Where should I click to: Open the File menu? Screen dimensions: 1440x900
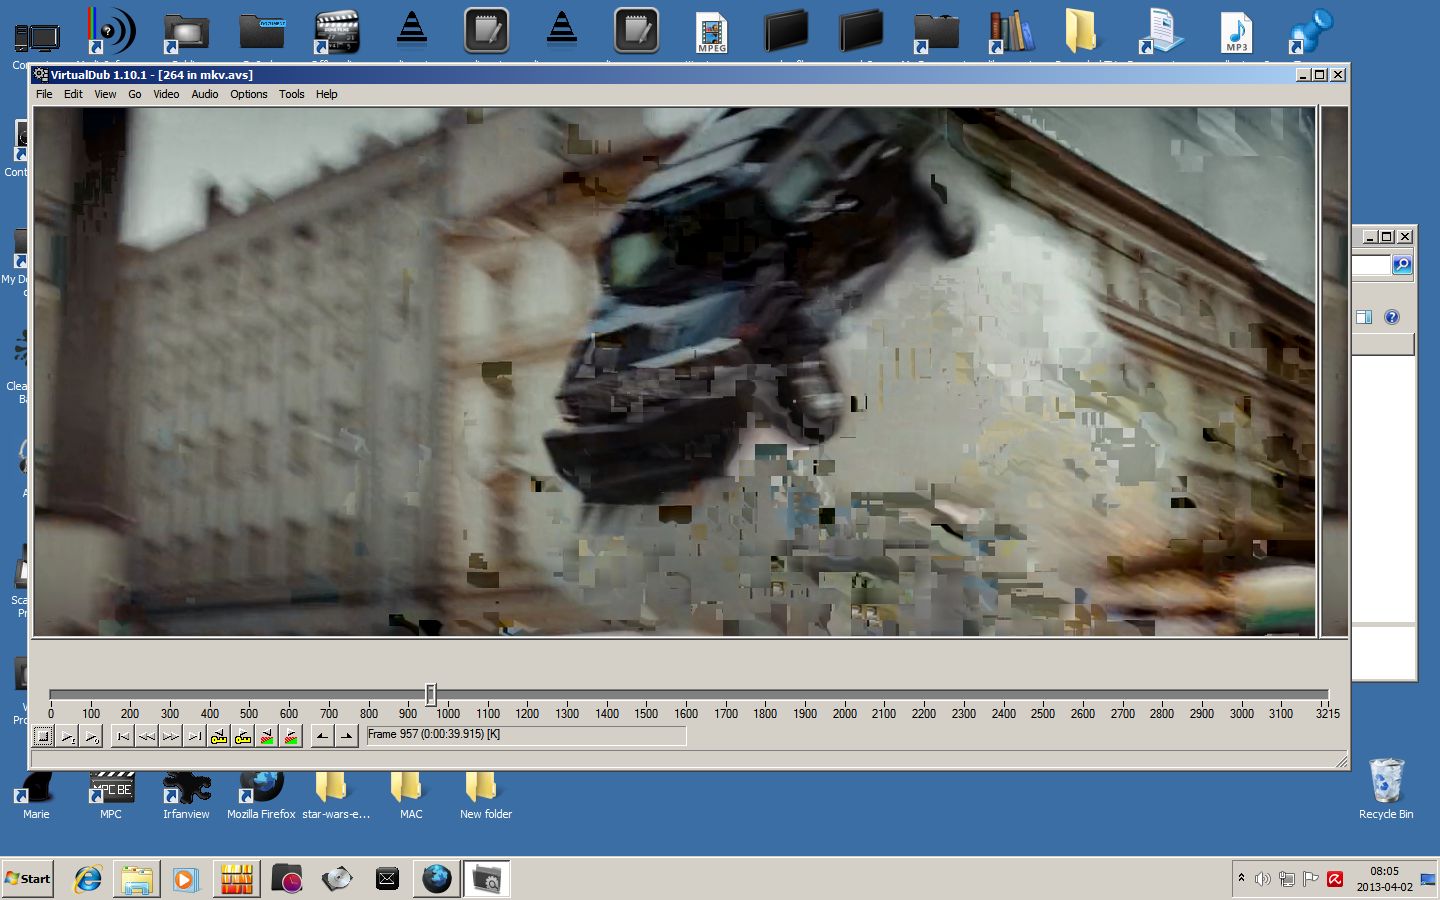point(44,94)
